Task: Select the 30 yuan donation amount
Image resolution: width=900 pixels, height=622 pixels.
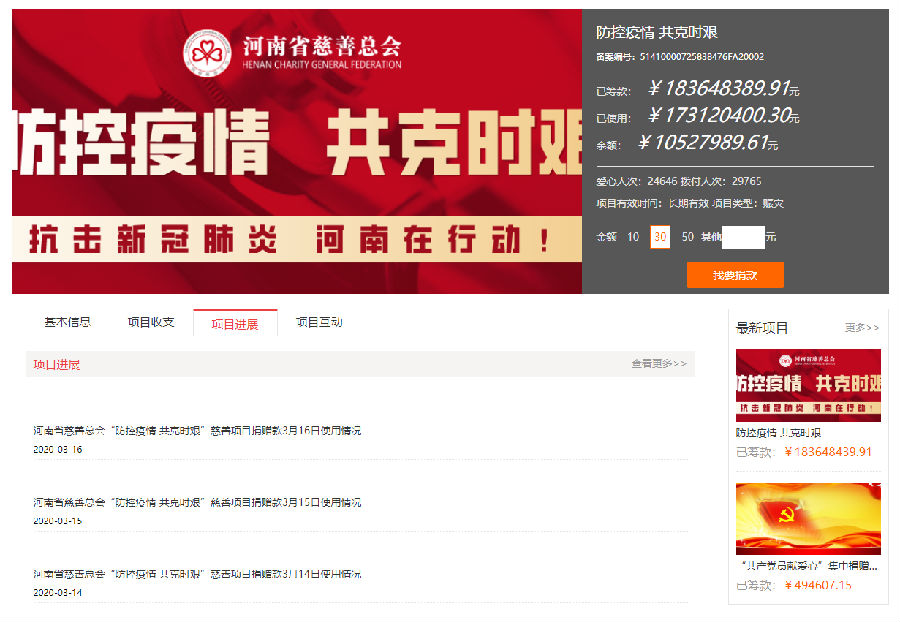Action: coord(660,237)
